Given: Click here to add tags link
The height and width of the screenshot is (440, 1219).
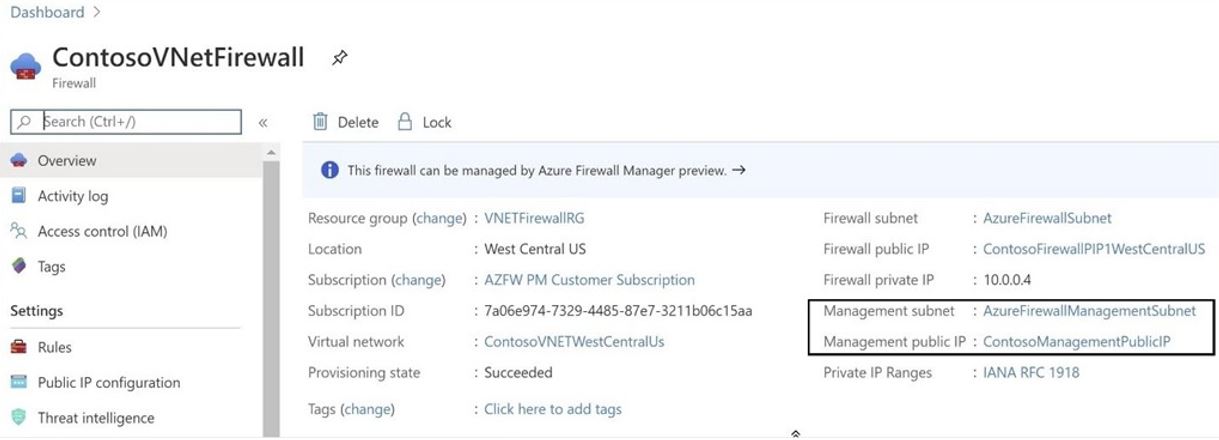Looking at the screenshot, I should click(x=553, y=409).
